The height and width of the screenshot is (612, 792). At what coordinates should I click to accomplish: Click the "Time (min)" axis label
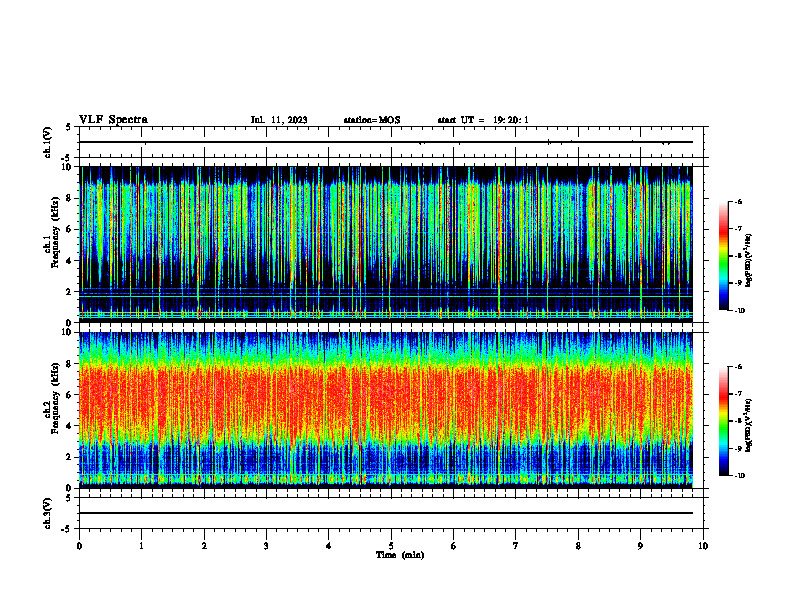coord(400,555)
